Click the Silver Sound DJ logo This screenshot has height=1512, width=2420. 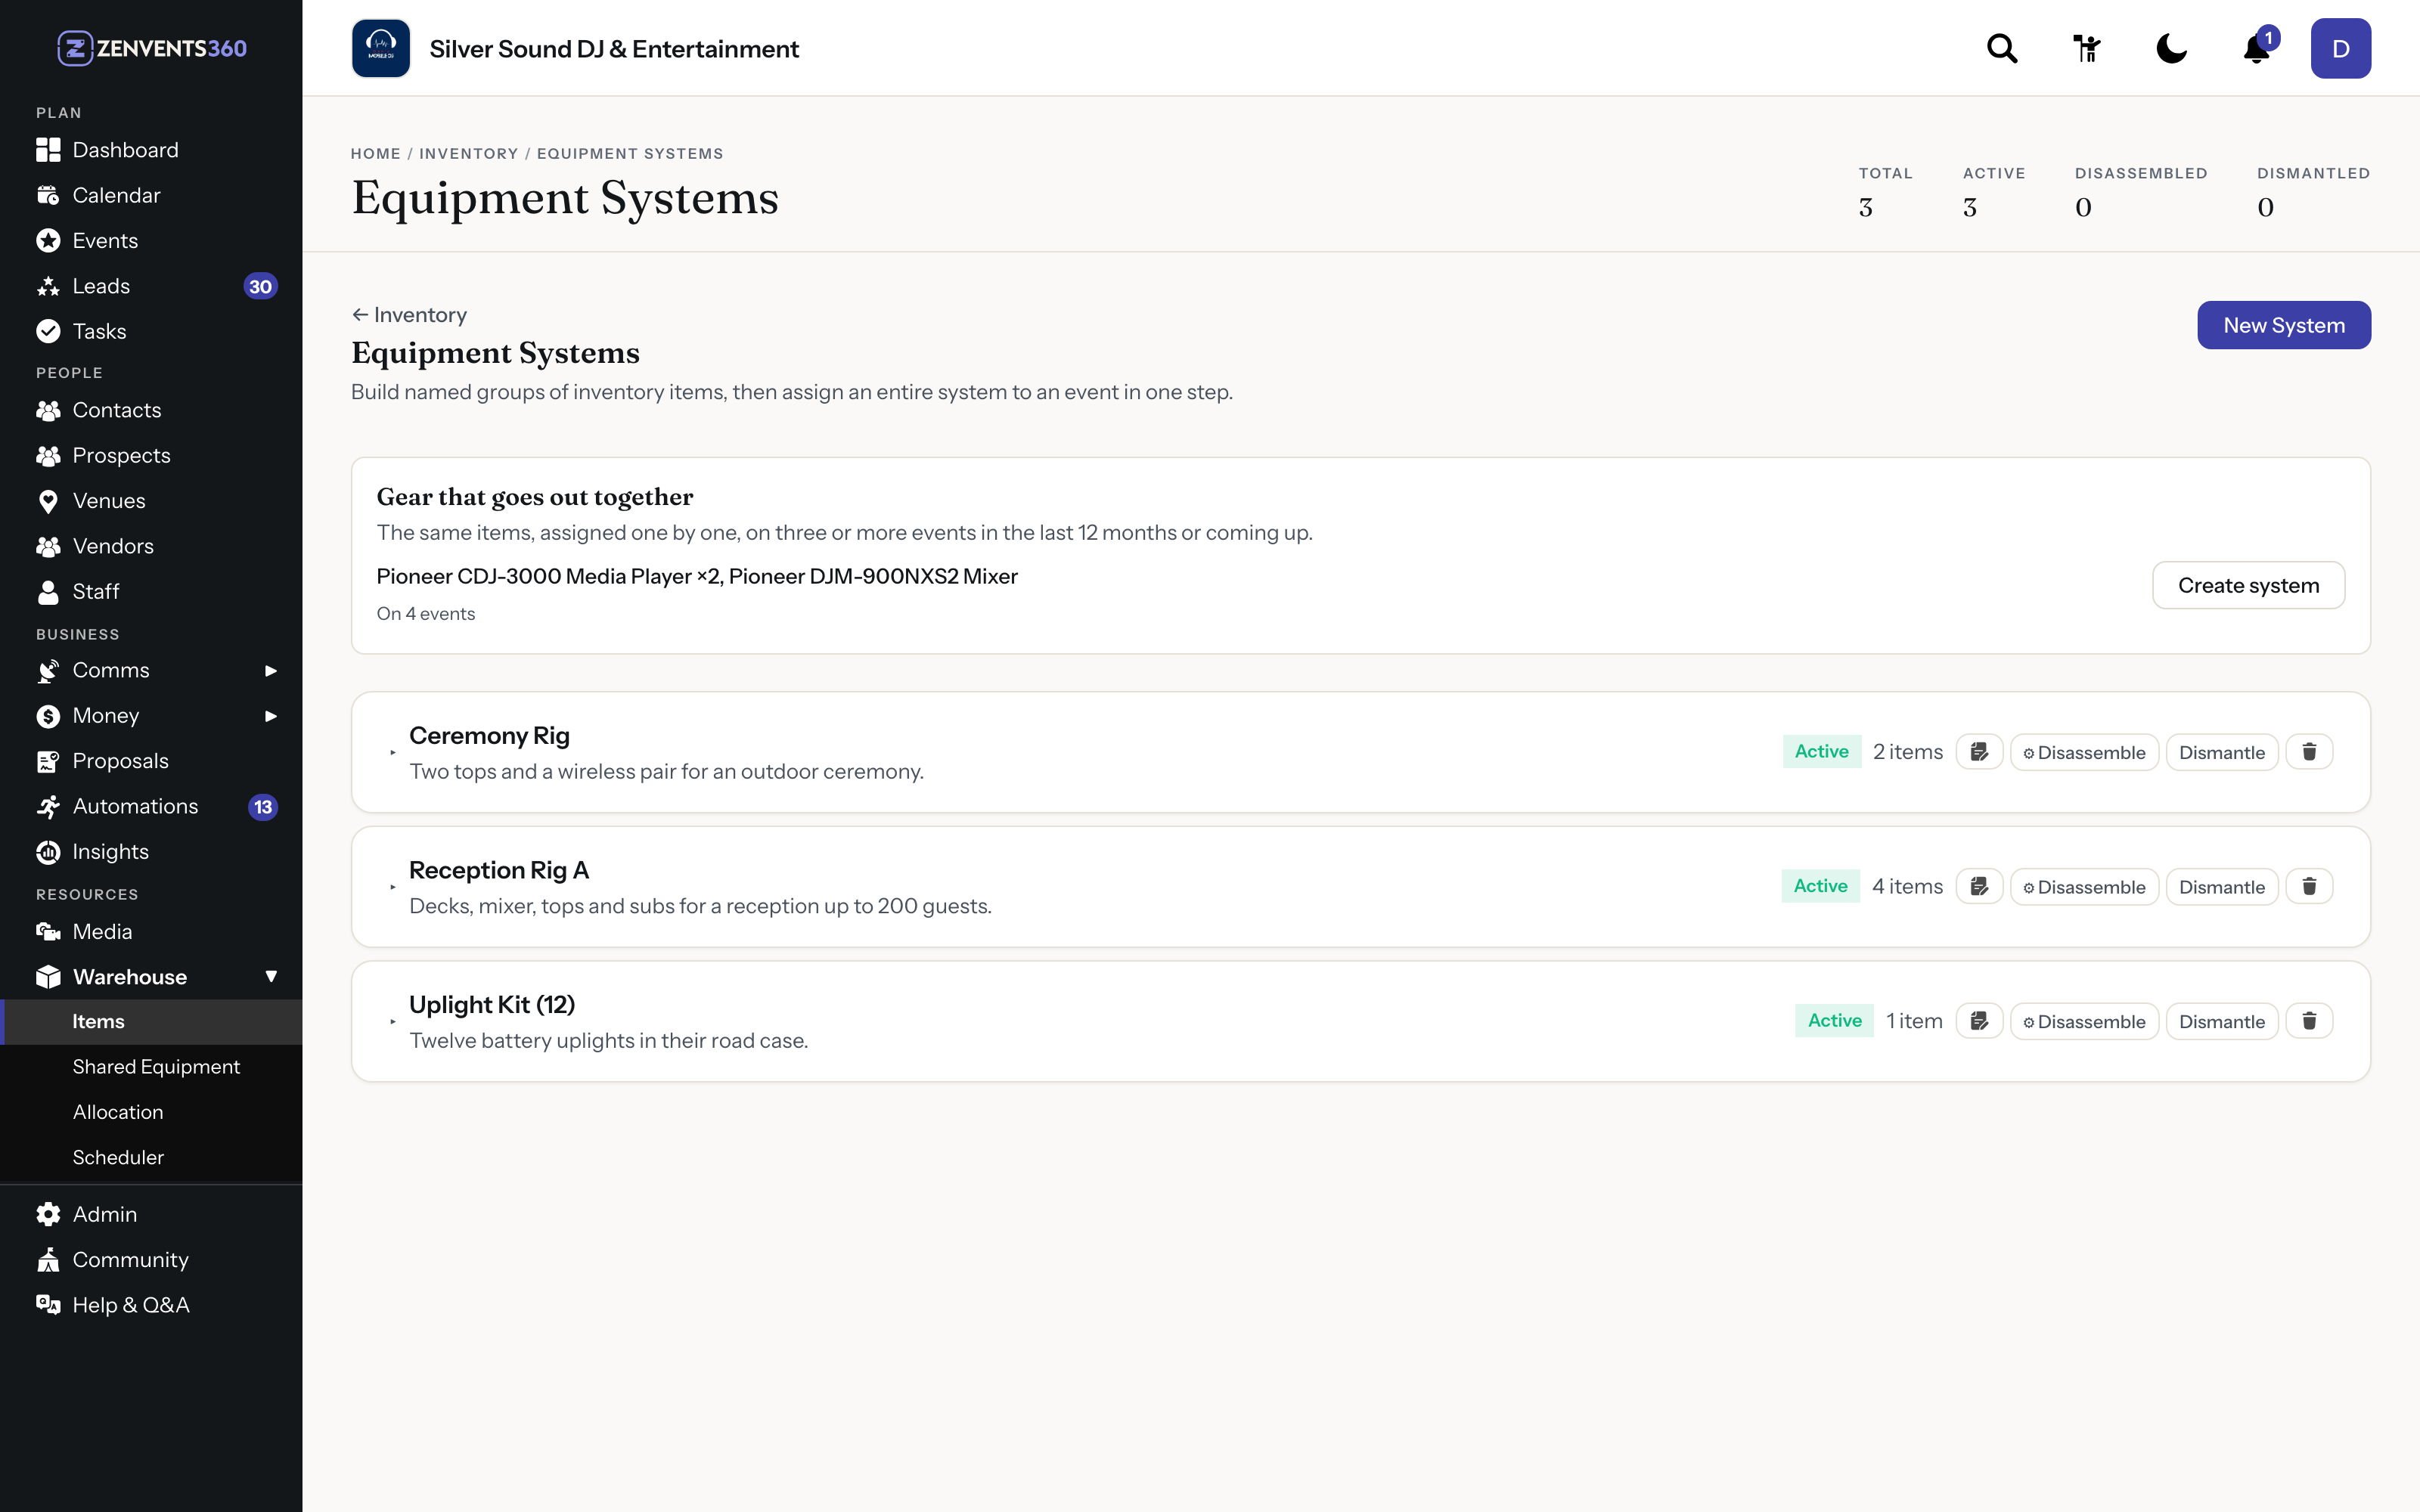point(381,48)
